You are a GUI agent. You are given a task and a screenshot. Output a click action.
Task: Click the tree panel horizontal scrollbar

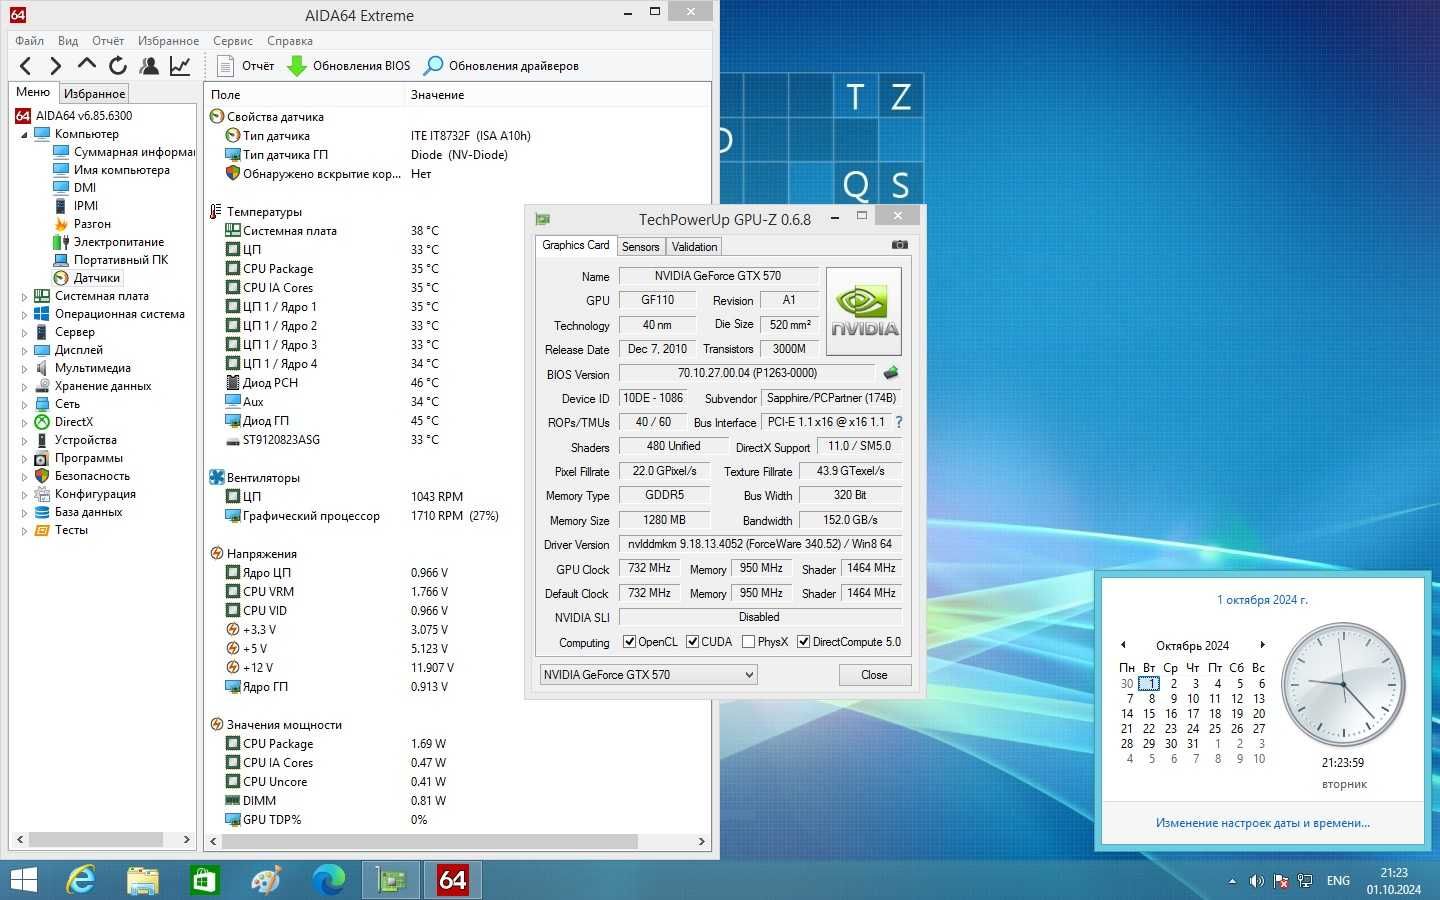coord(94,840)
